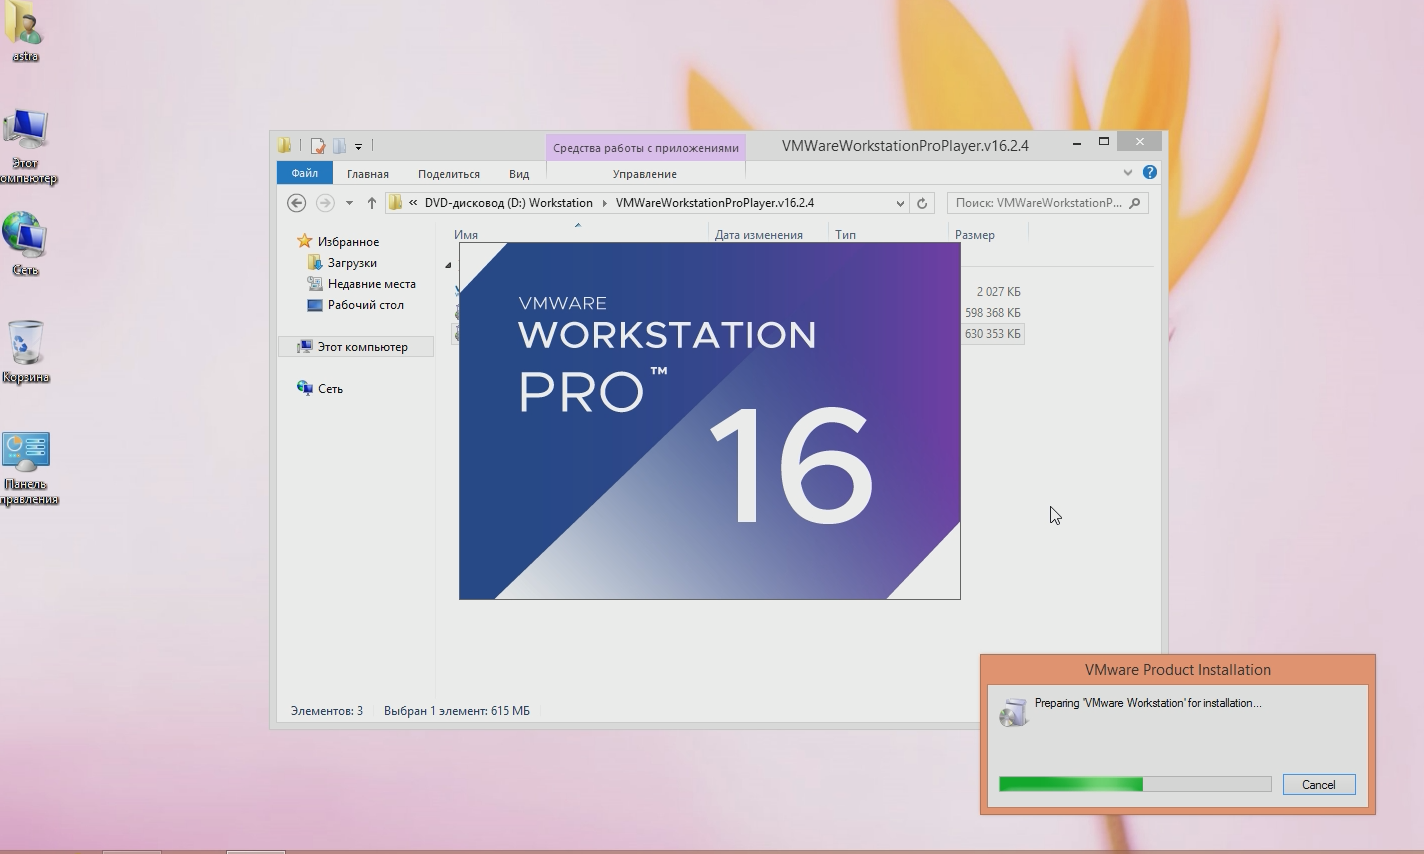Open Explorer help question mark
This screenshot has height=854, width=1424.
[x=1150, y=172]
